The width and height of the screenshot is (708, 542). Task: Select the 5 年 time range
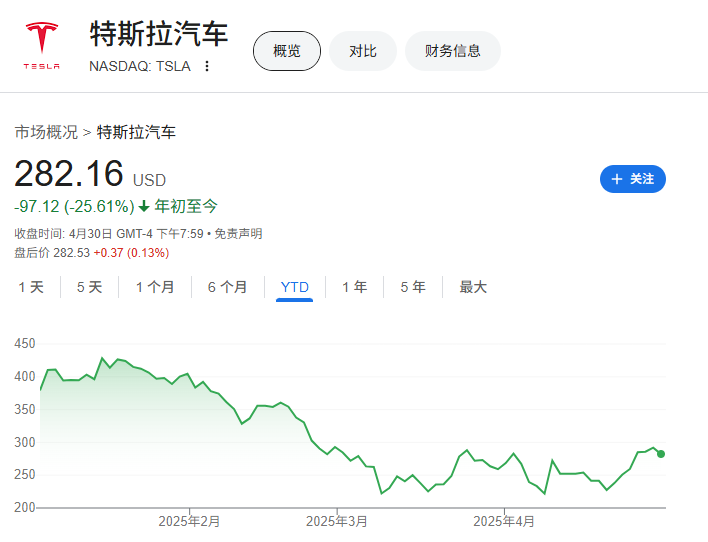pyautogui.click(x=413, y=287)
